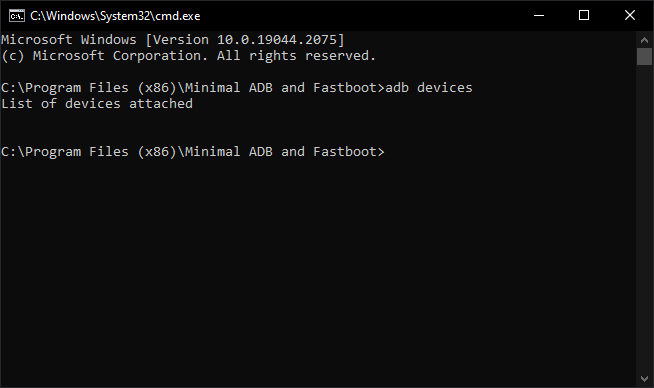Click the scrollbar down arrow
Image resolution: width=654 pixels, height=388 pixels.
(x=644, y=379)
